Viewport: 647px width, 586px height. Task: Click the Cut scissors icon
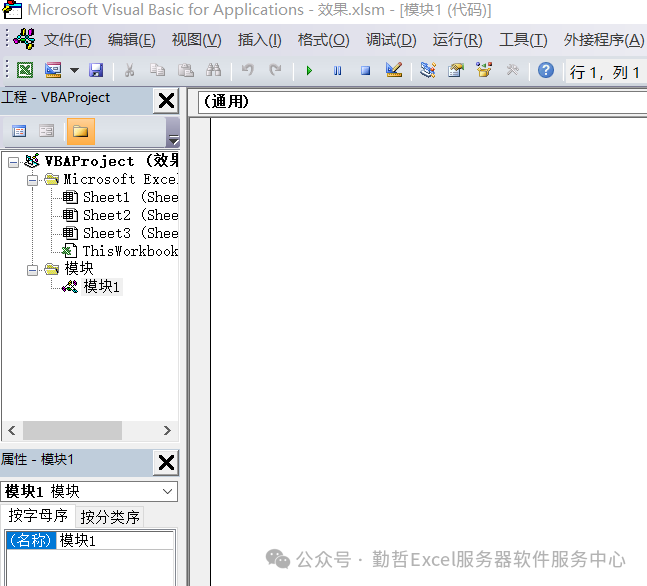[x=129, y=70]
